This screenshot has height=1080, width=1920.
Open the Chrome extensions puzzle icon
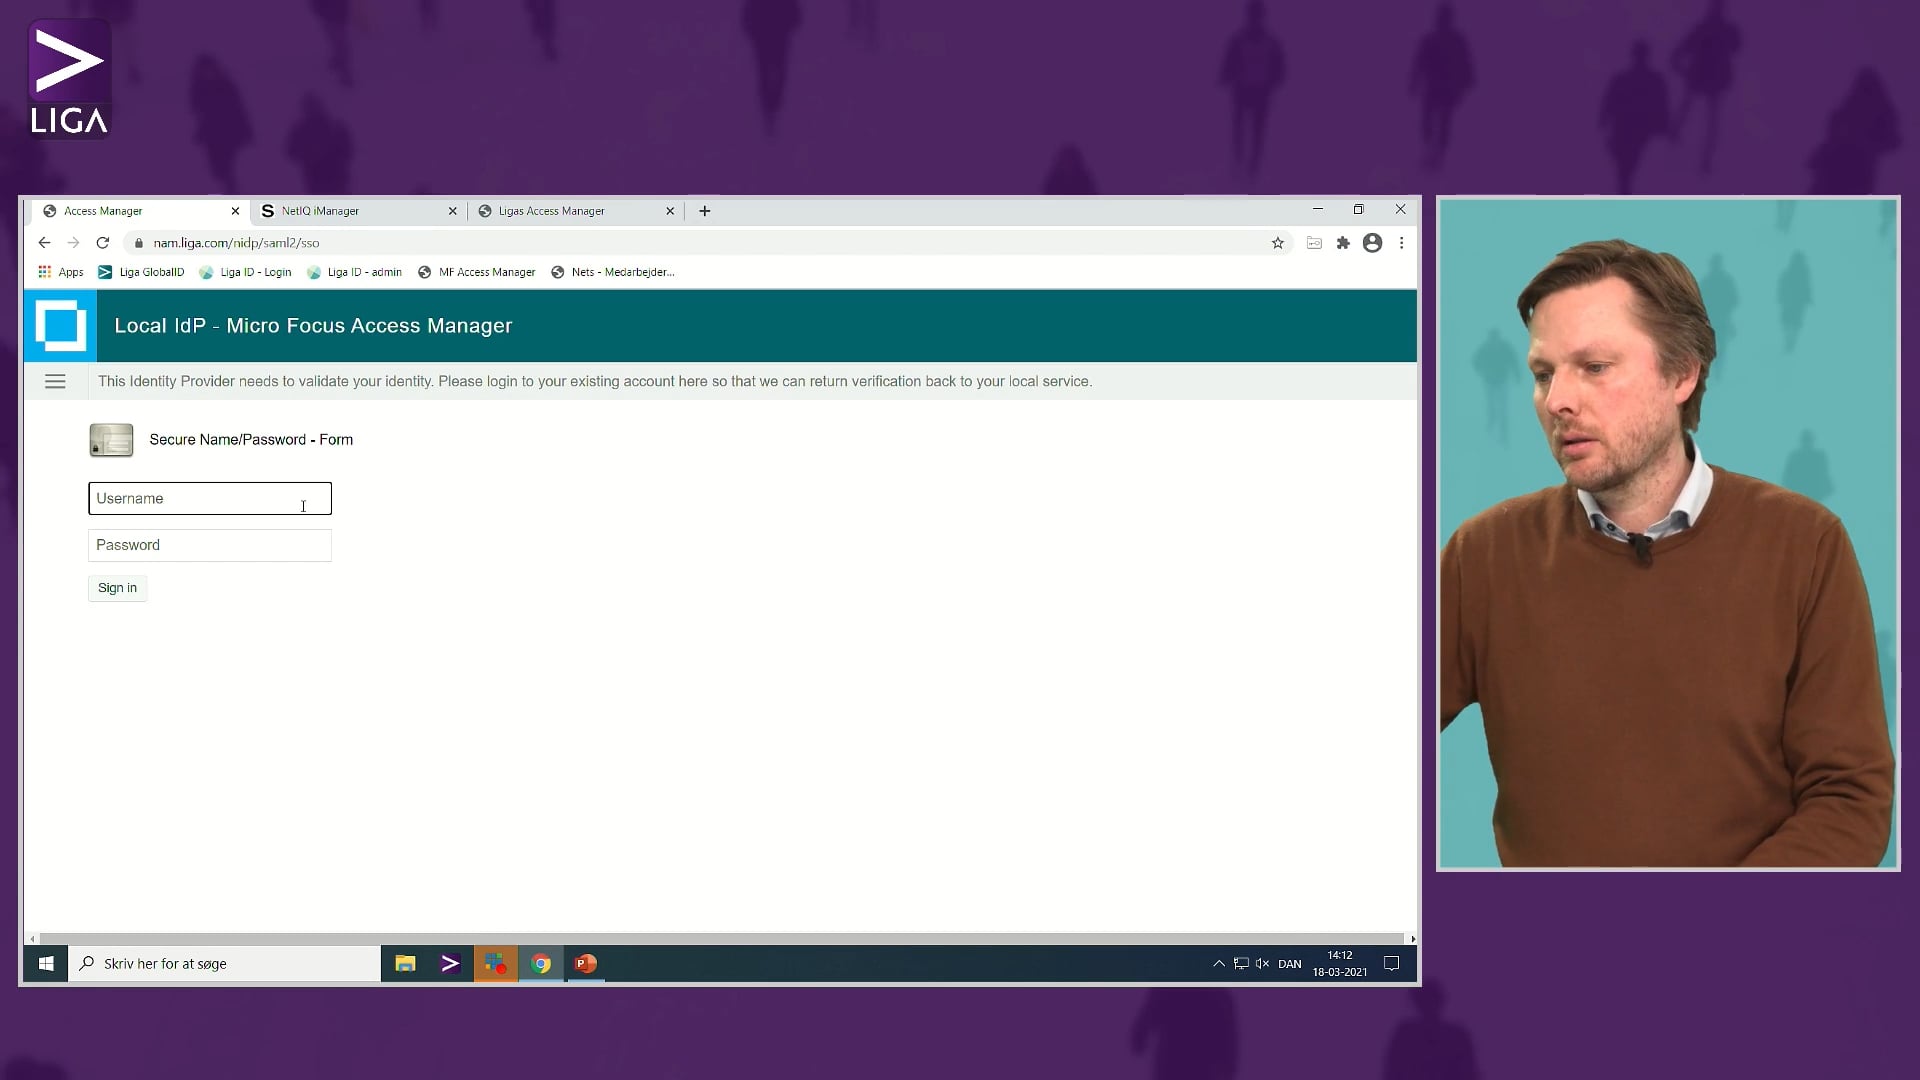click(1343, 243)
